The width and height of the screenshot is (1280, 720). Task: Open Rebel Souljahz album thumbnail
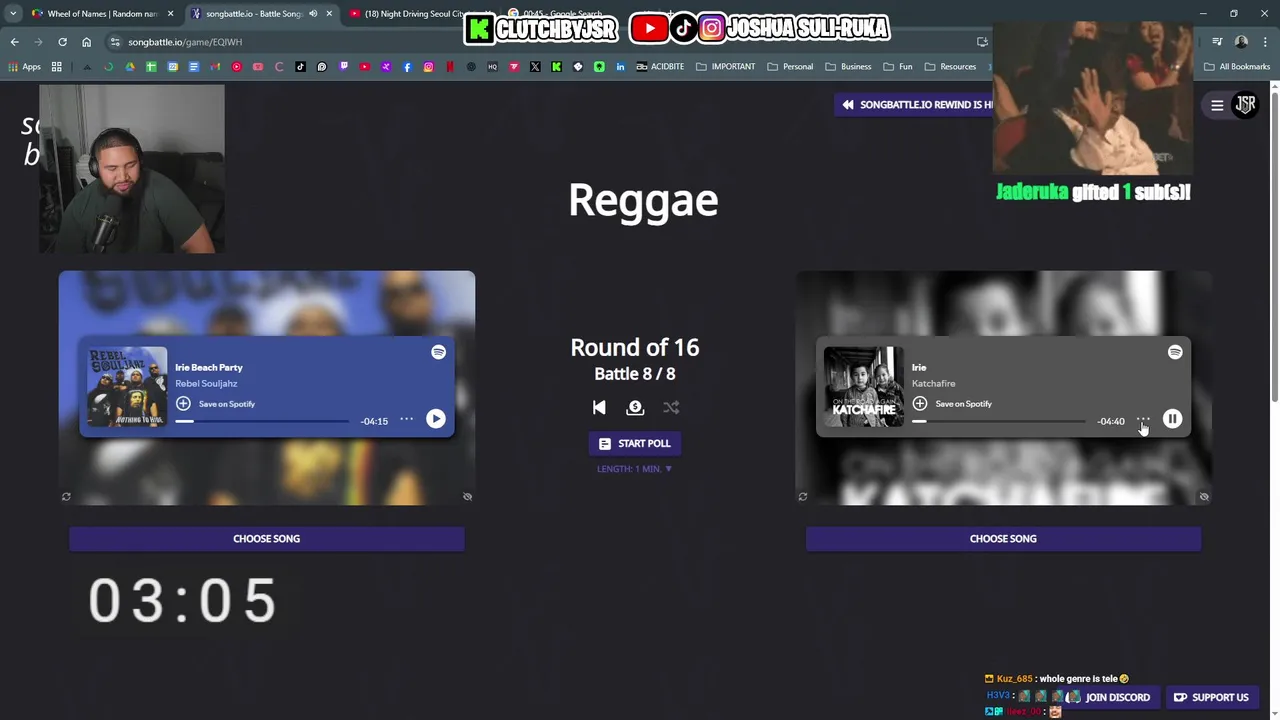click(x=127, y=387)
